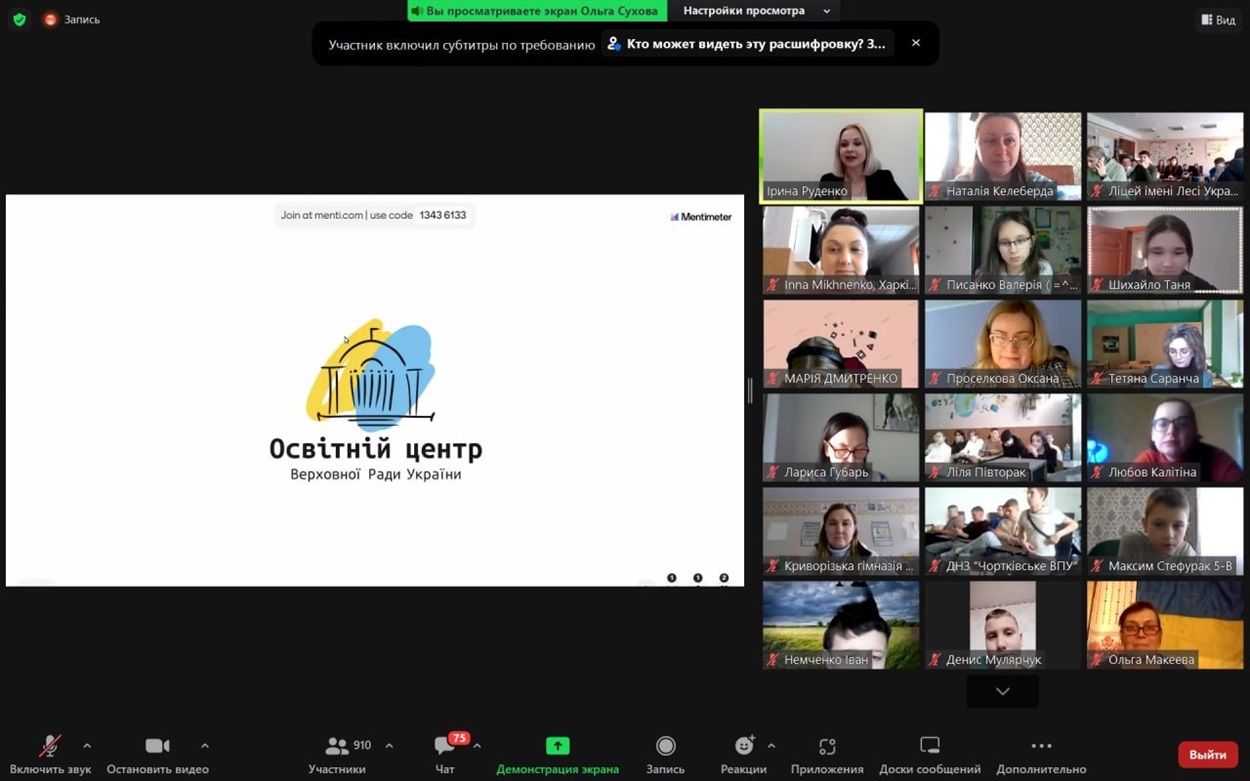Expand arrow next to Участники count
The image size is (1250, 781).
point(389,746)
